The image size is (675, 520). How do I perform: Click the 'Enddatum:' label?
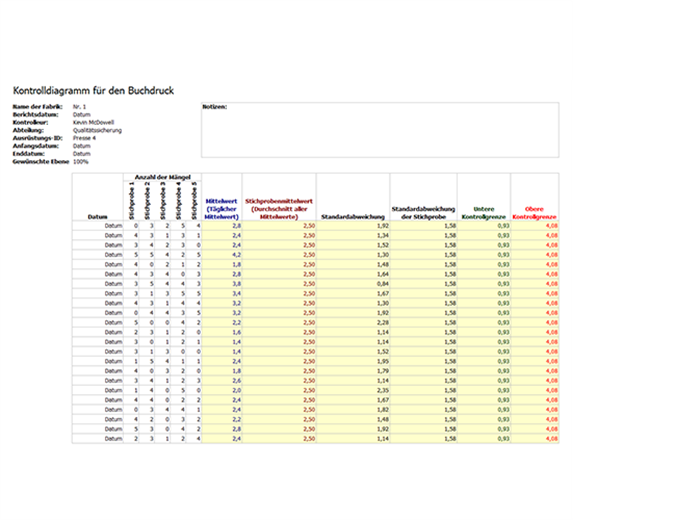pyautogui.click(x=28, y=153)
